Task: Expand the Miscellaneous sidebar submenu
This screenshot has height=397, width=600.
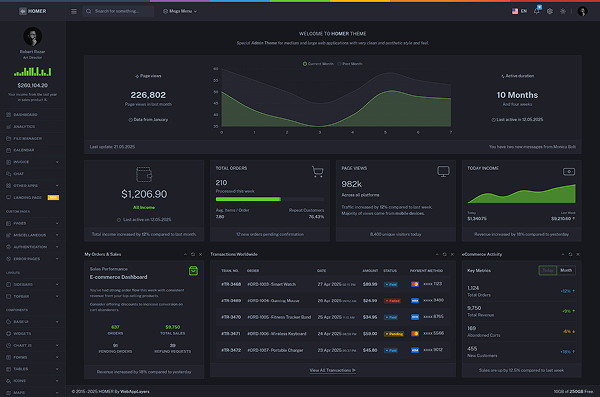Action: (33, 235)
